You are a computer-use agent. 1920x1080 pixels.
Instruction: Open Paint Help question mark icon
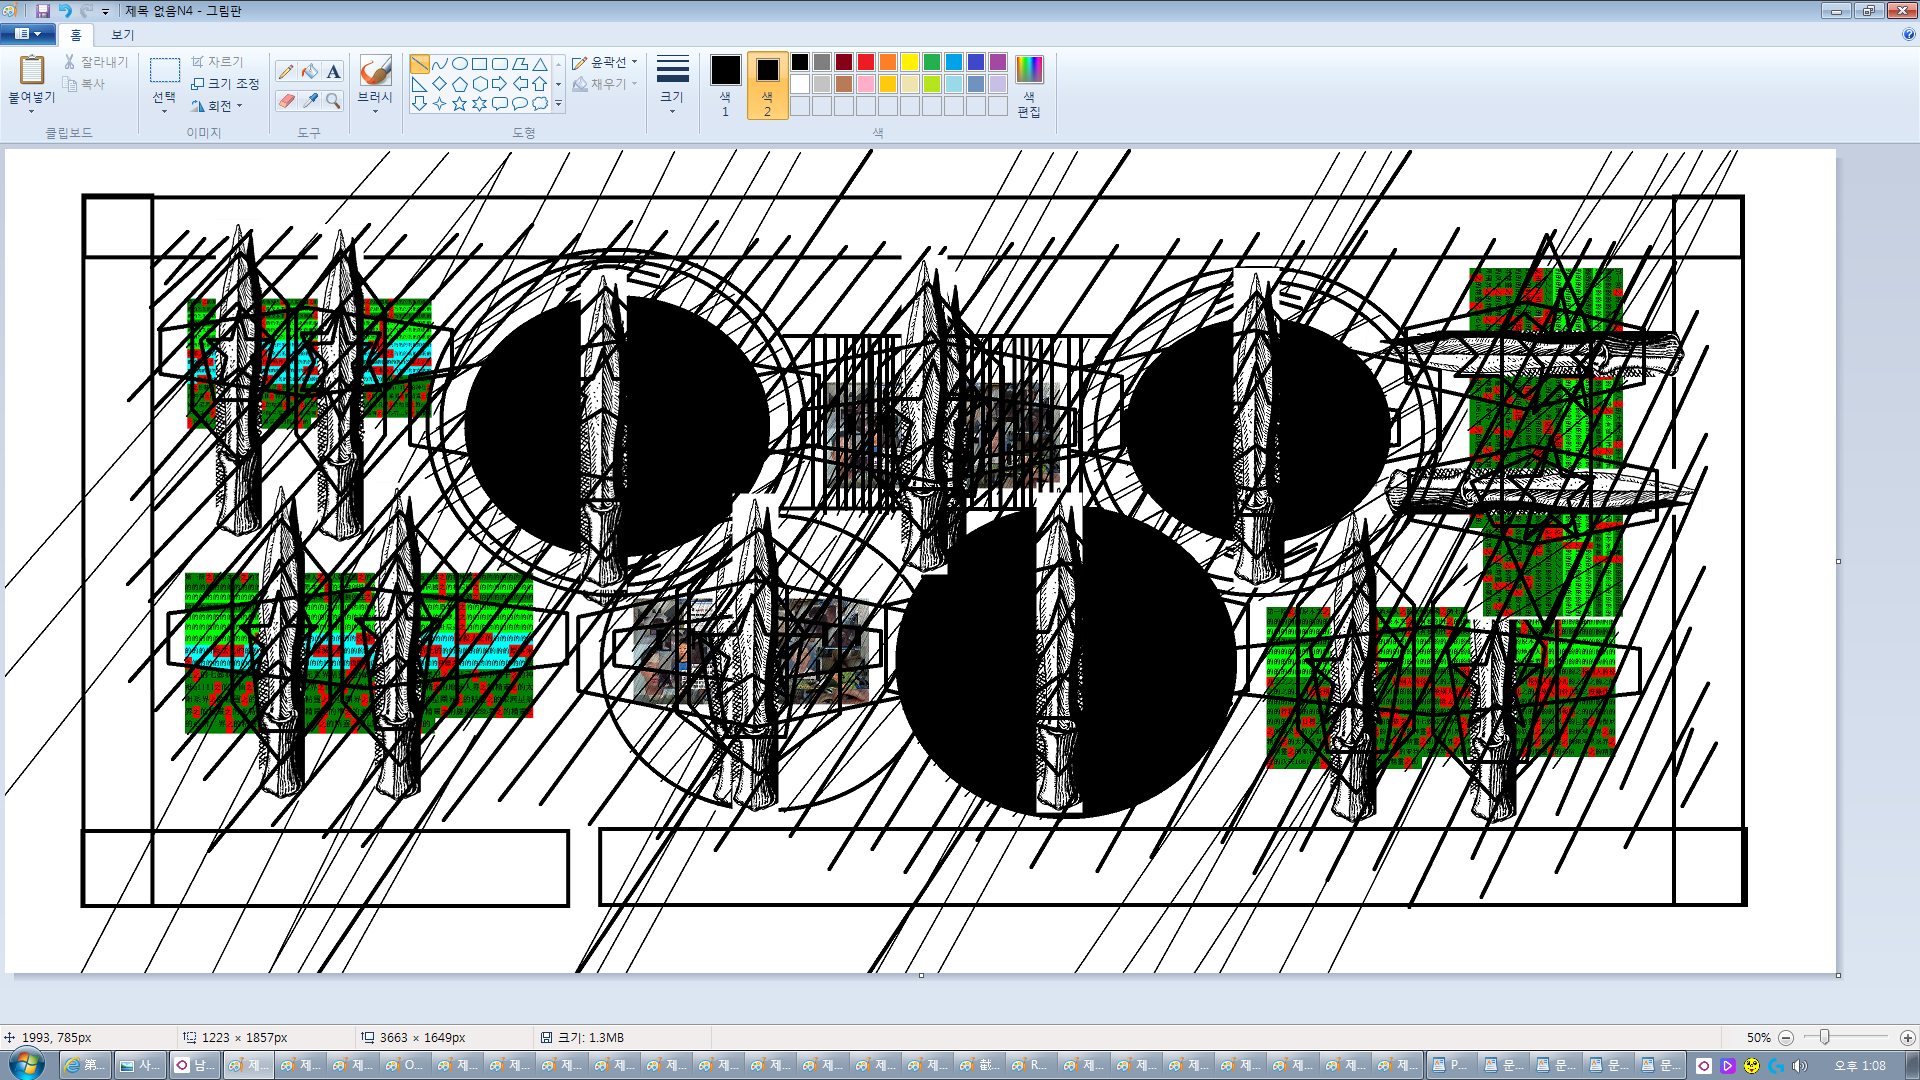pos(1908,34)
